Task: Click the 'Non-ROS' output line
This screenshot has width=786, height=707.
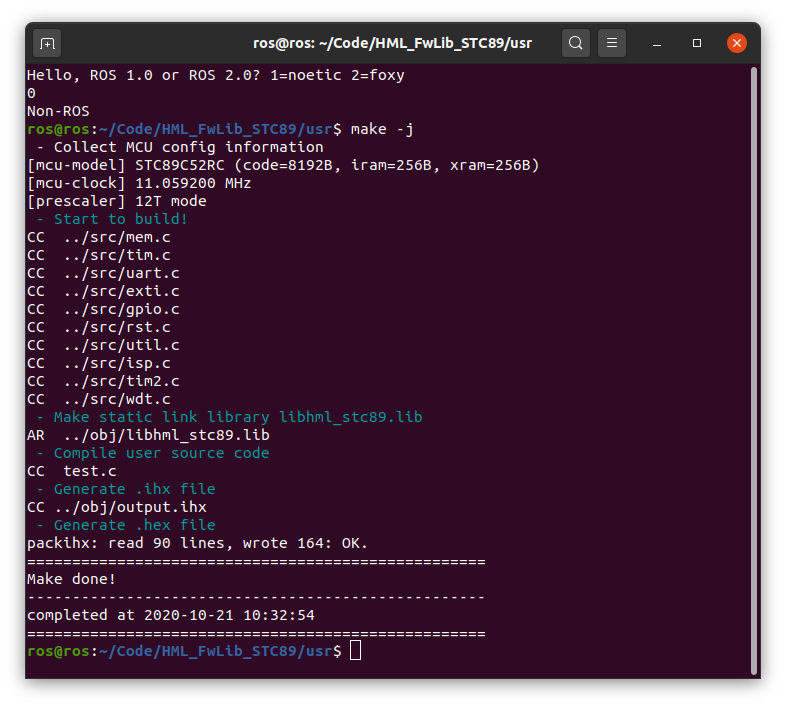Action: [x=58, y=111]
